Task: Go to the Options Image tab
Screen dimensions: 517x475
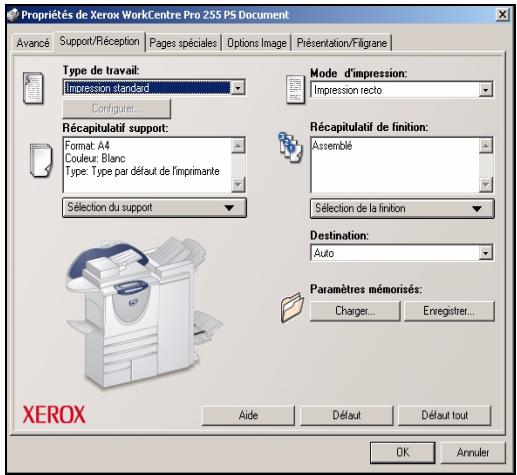Action: tap(257, 43)
